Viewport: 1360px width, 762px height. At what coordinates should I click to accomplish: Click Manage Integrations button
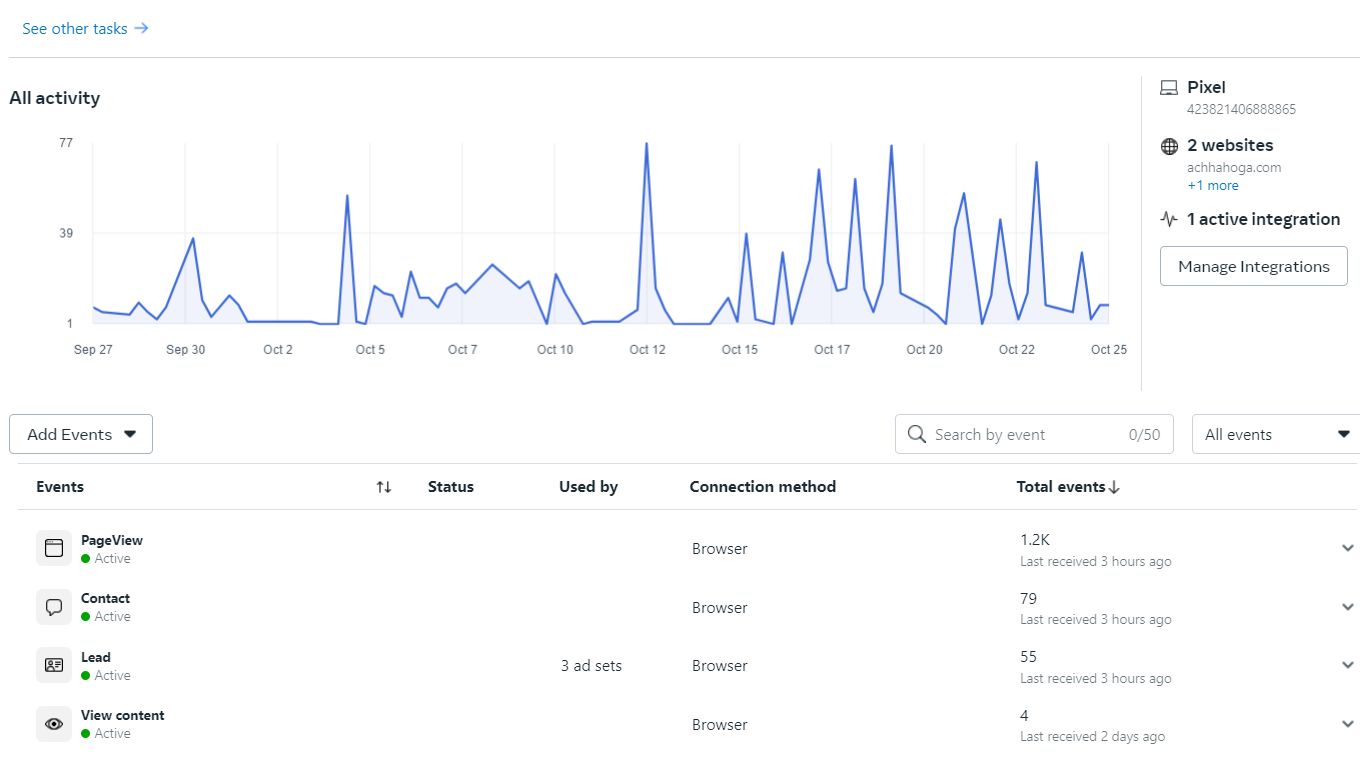coord(1253,266)
